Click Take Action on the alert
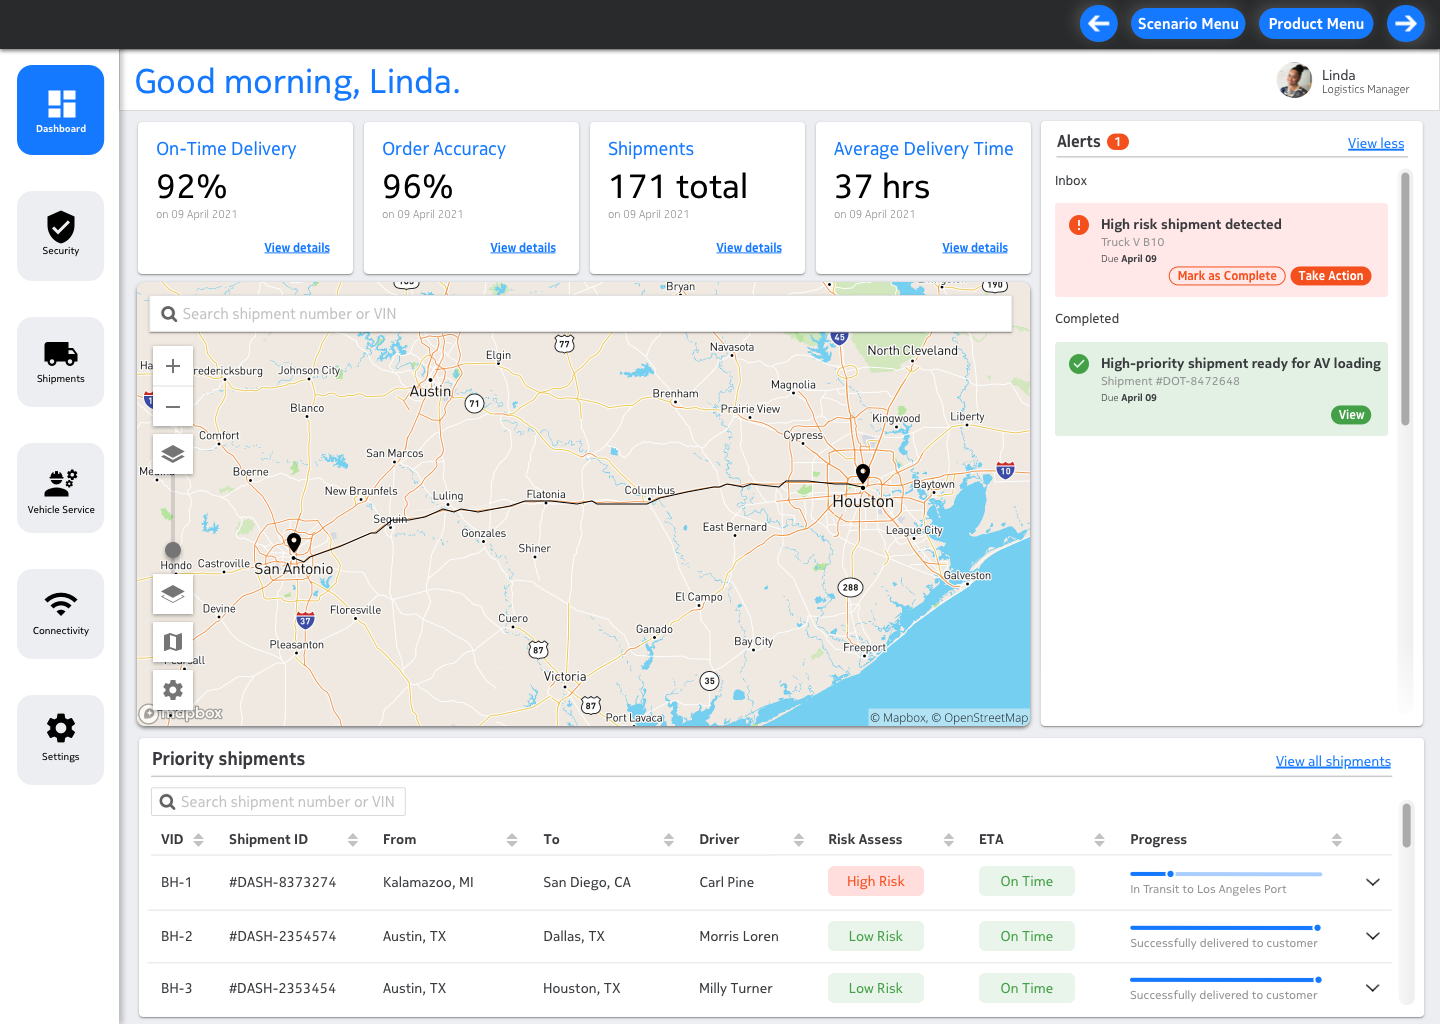 (x=1331, y=276)
